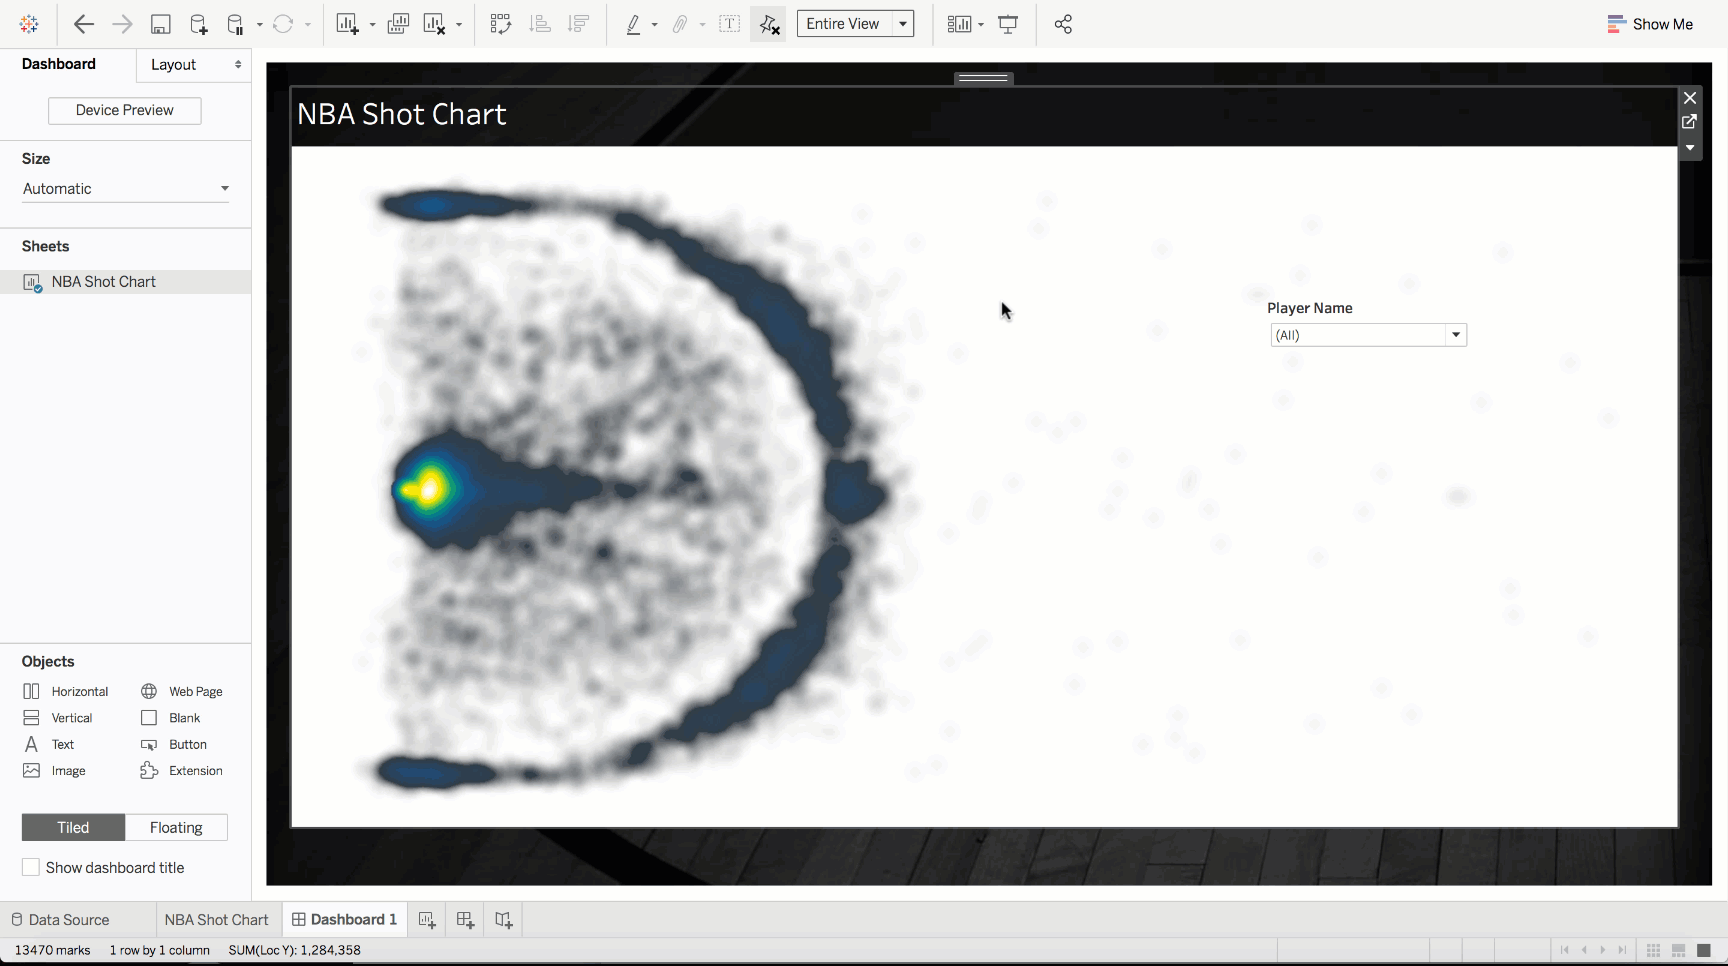Click the refresh data icon
The width and height of the screenshot is (1728, 966).
tap(283, 24)
